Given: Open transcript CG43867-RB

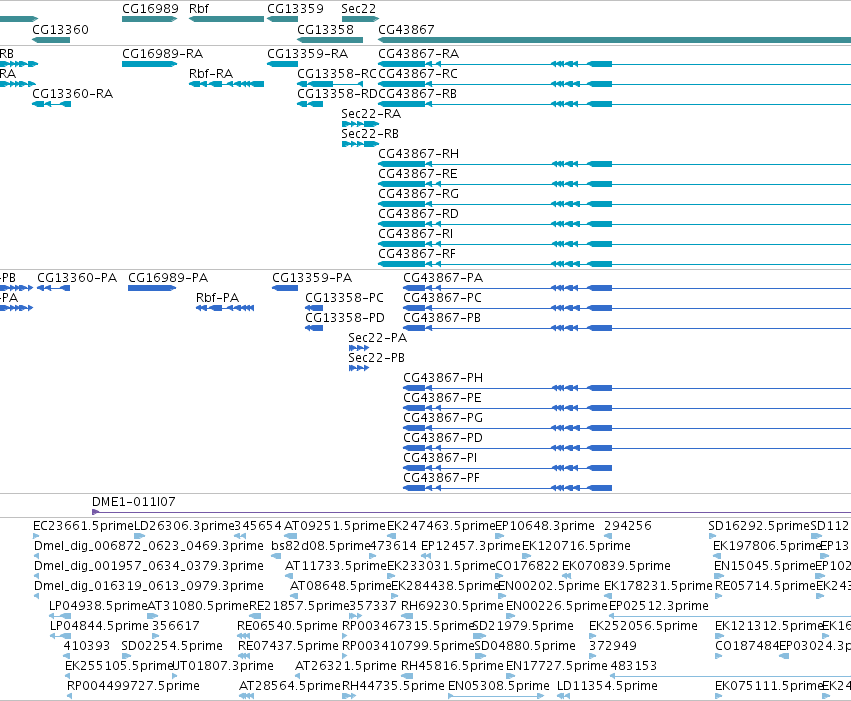Looking at the screenshot, I should click(x=417, y=93).
